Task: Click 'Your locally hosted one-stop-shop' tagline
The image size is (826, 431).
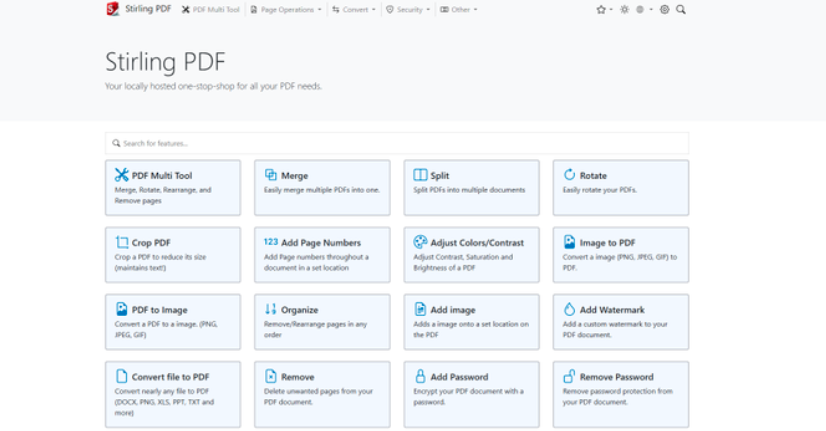Action: pos(213,86)
